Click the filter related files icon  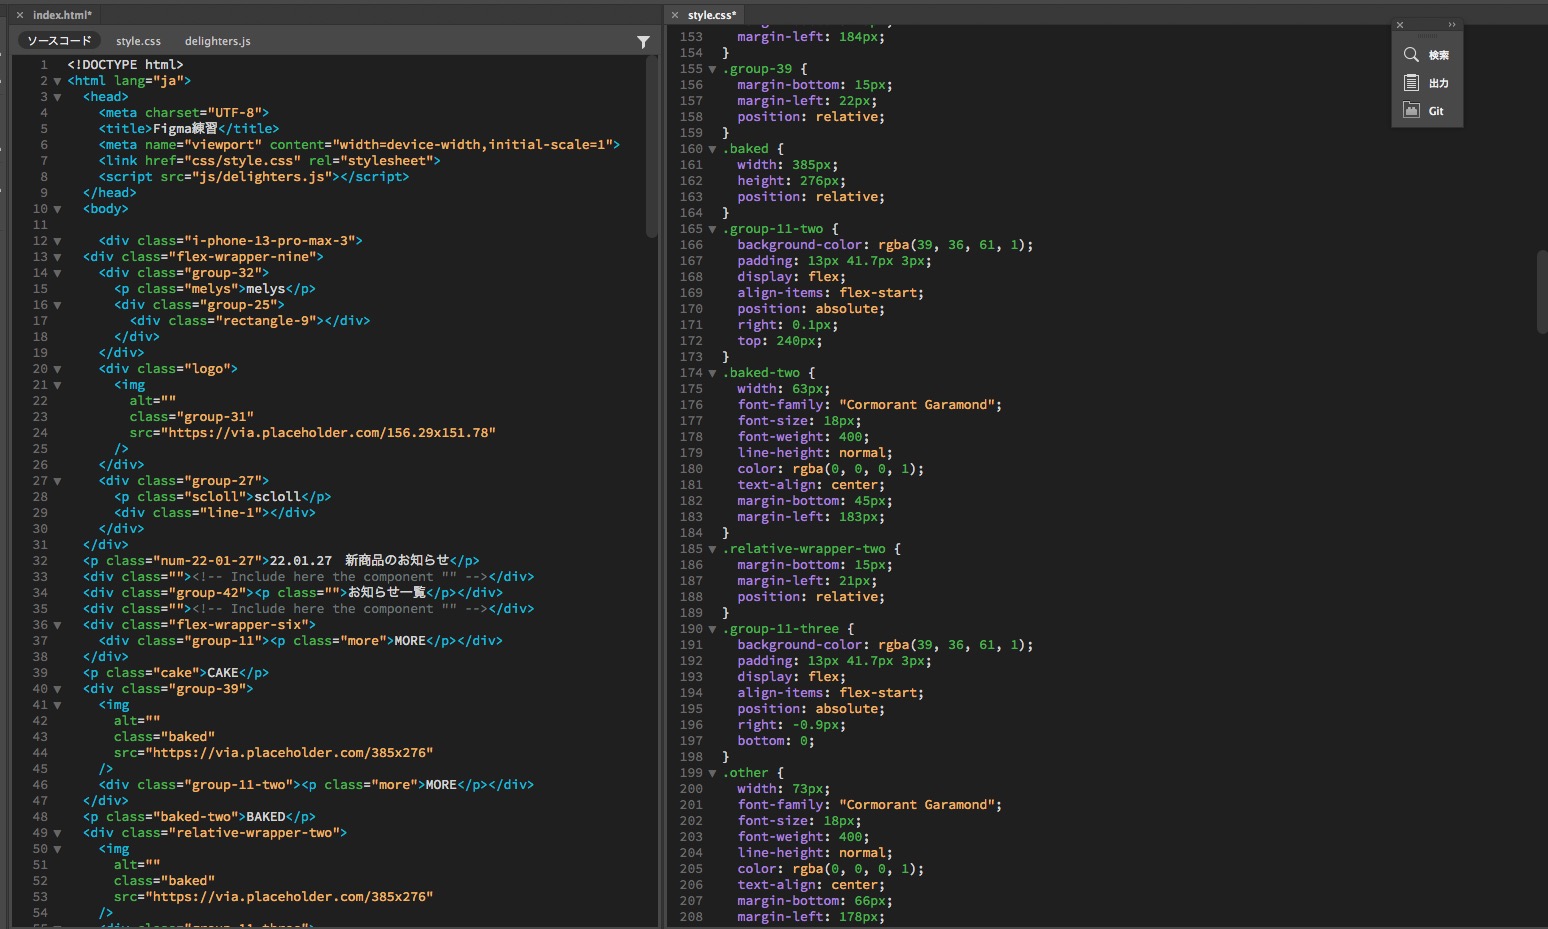(x=643, y=42)
